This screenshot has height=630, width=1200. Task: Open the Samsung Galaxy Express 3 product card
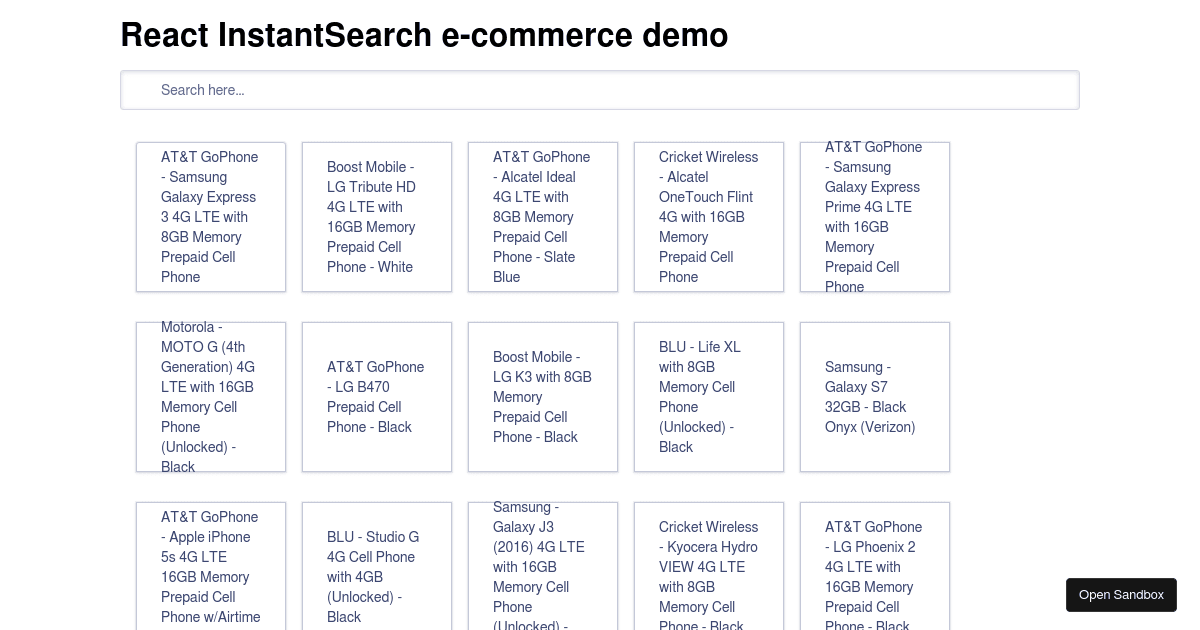211,217
